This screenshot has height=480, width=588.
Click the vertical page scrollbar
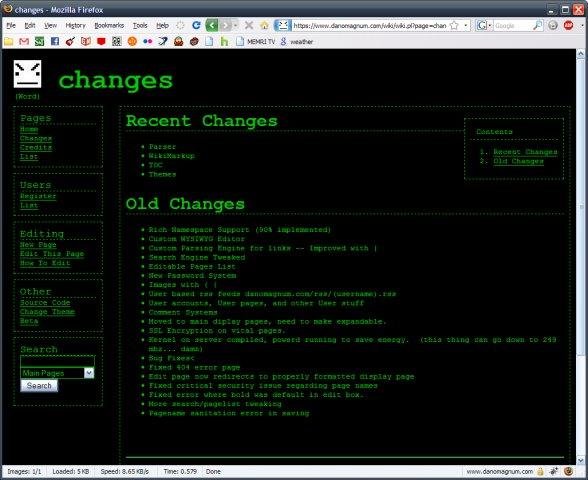tap(580, 208)
